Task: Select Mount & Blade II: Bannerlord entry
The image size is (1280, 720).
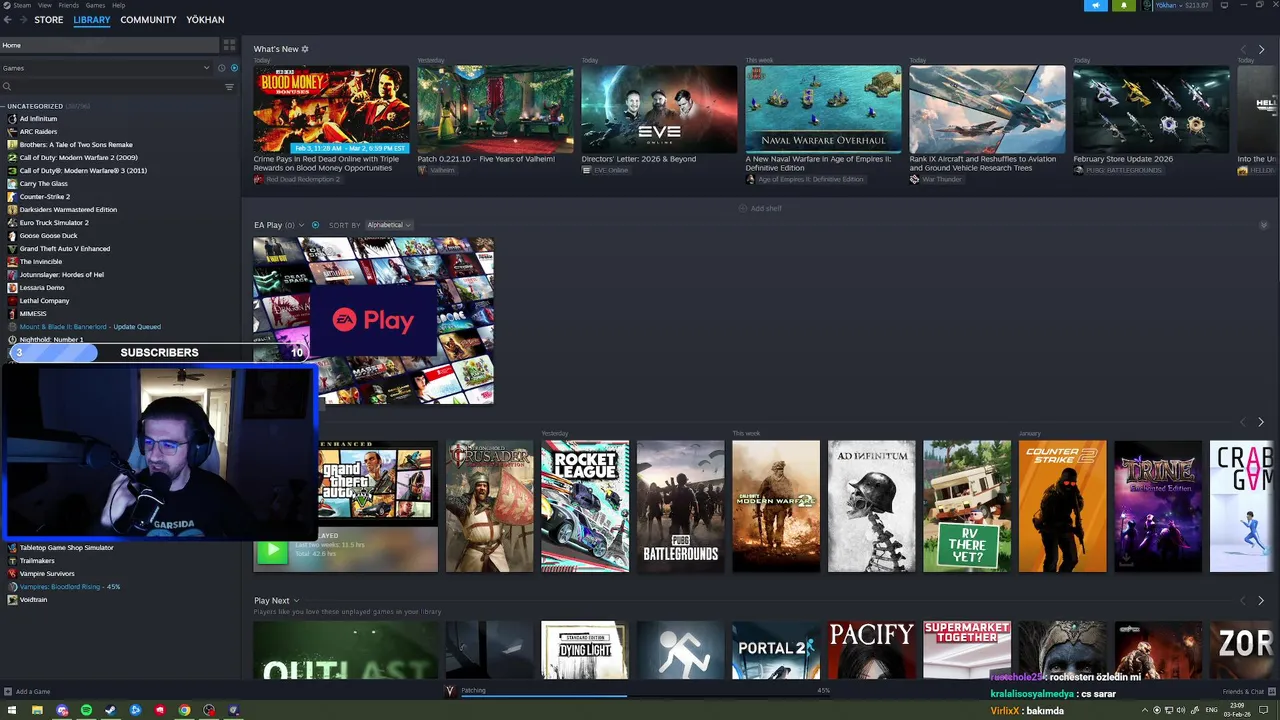Action: (90, 327)
